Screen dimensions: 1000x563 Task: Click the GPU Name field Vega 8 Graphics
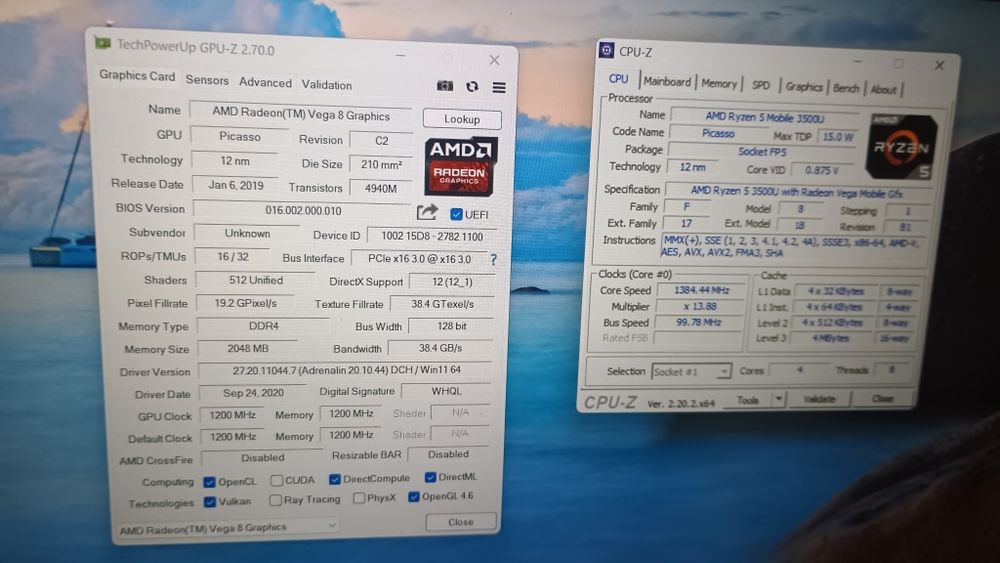pyautogui.click(x=301, y=114)
